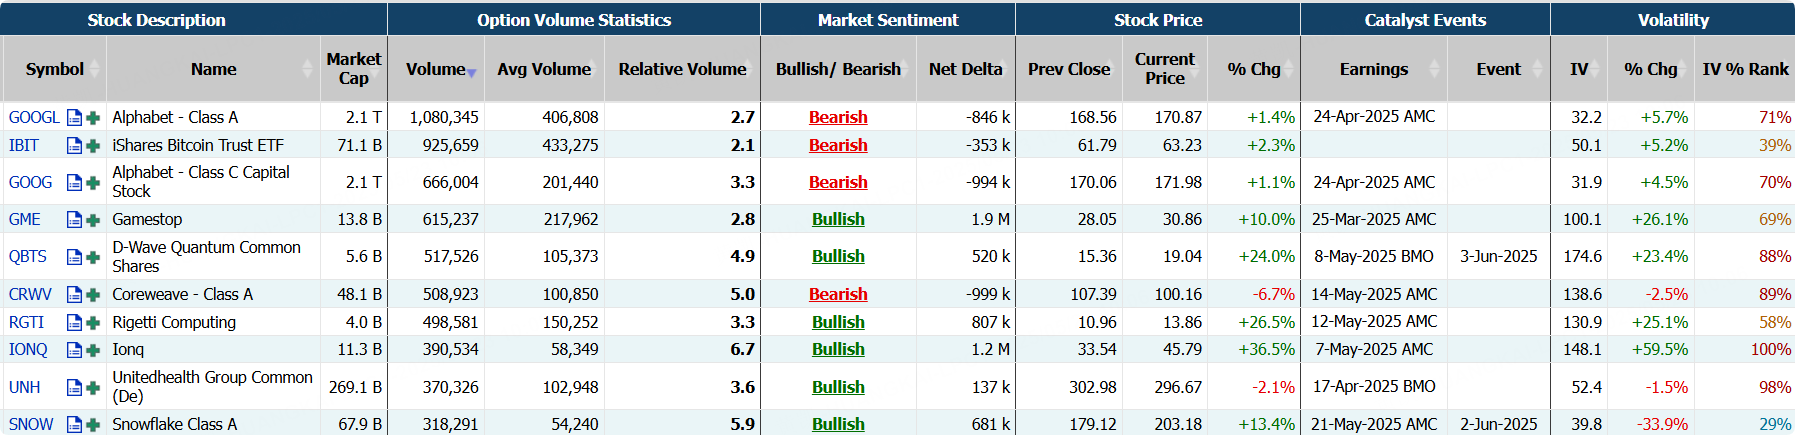Click the Bearish link in the GOOGL row

pos(838,118)
